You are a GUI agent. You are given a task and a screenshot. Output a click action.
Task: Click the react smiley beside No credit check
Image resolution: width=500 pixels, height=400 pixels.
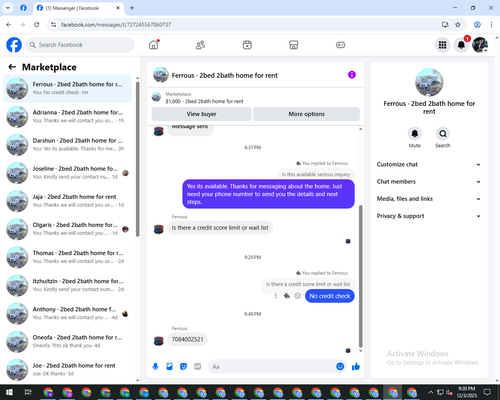(x=298, y=296)
